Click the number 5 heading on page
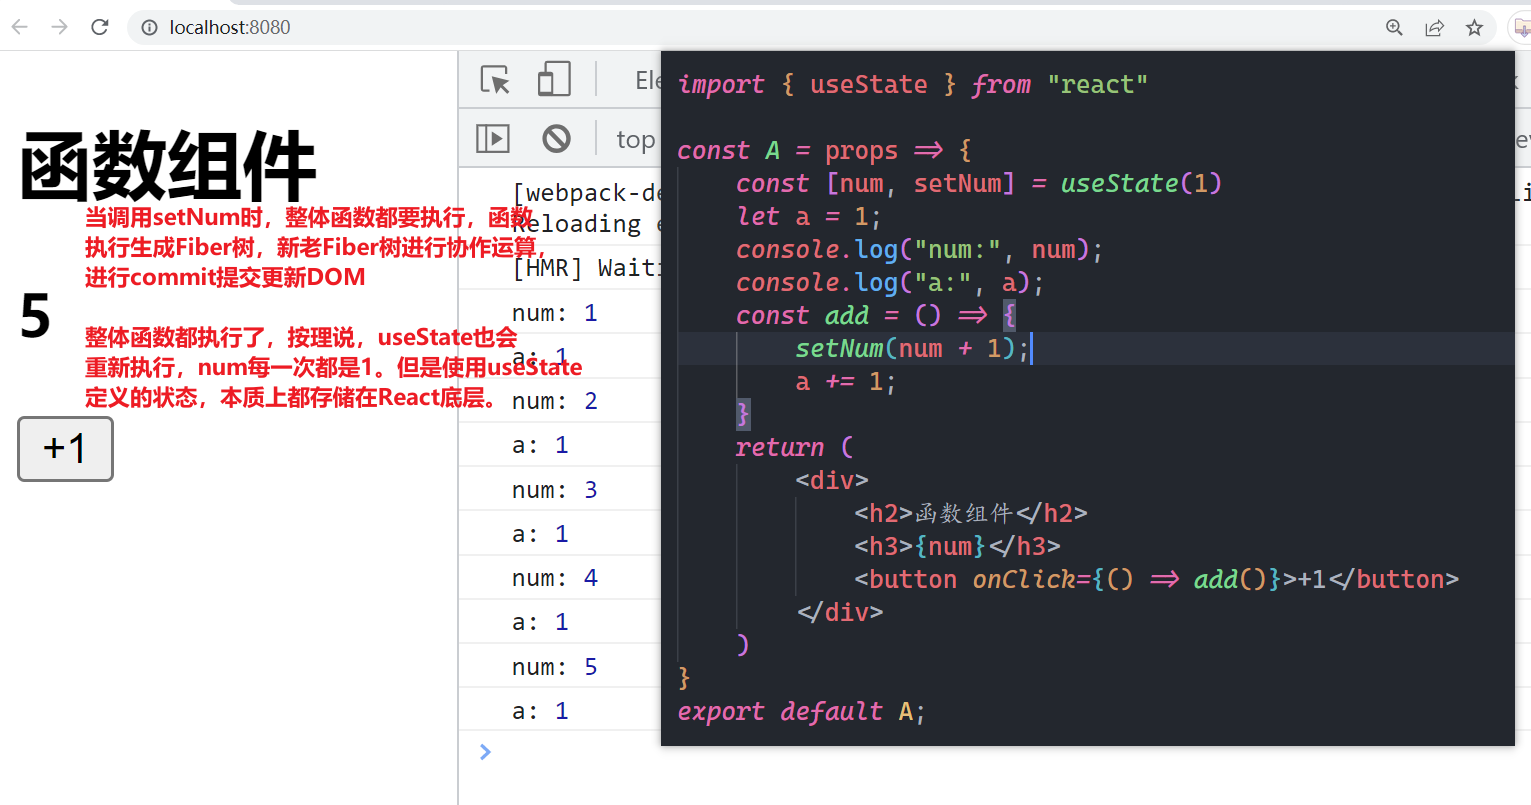1531x805 pixels. [35, 316]
